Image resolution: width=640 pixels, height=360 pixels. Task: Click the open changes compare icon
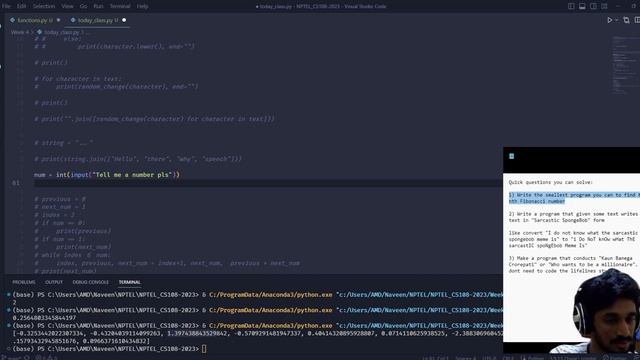(626, 20)
